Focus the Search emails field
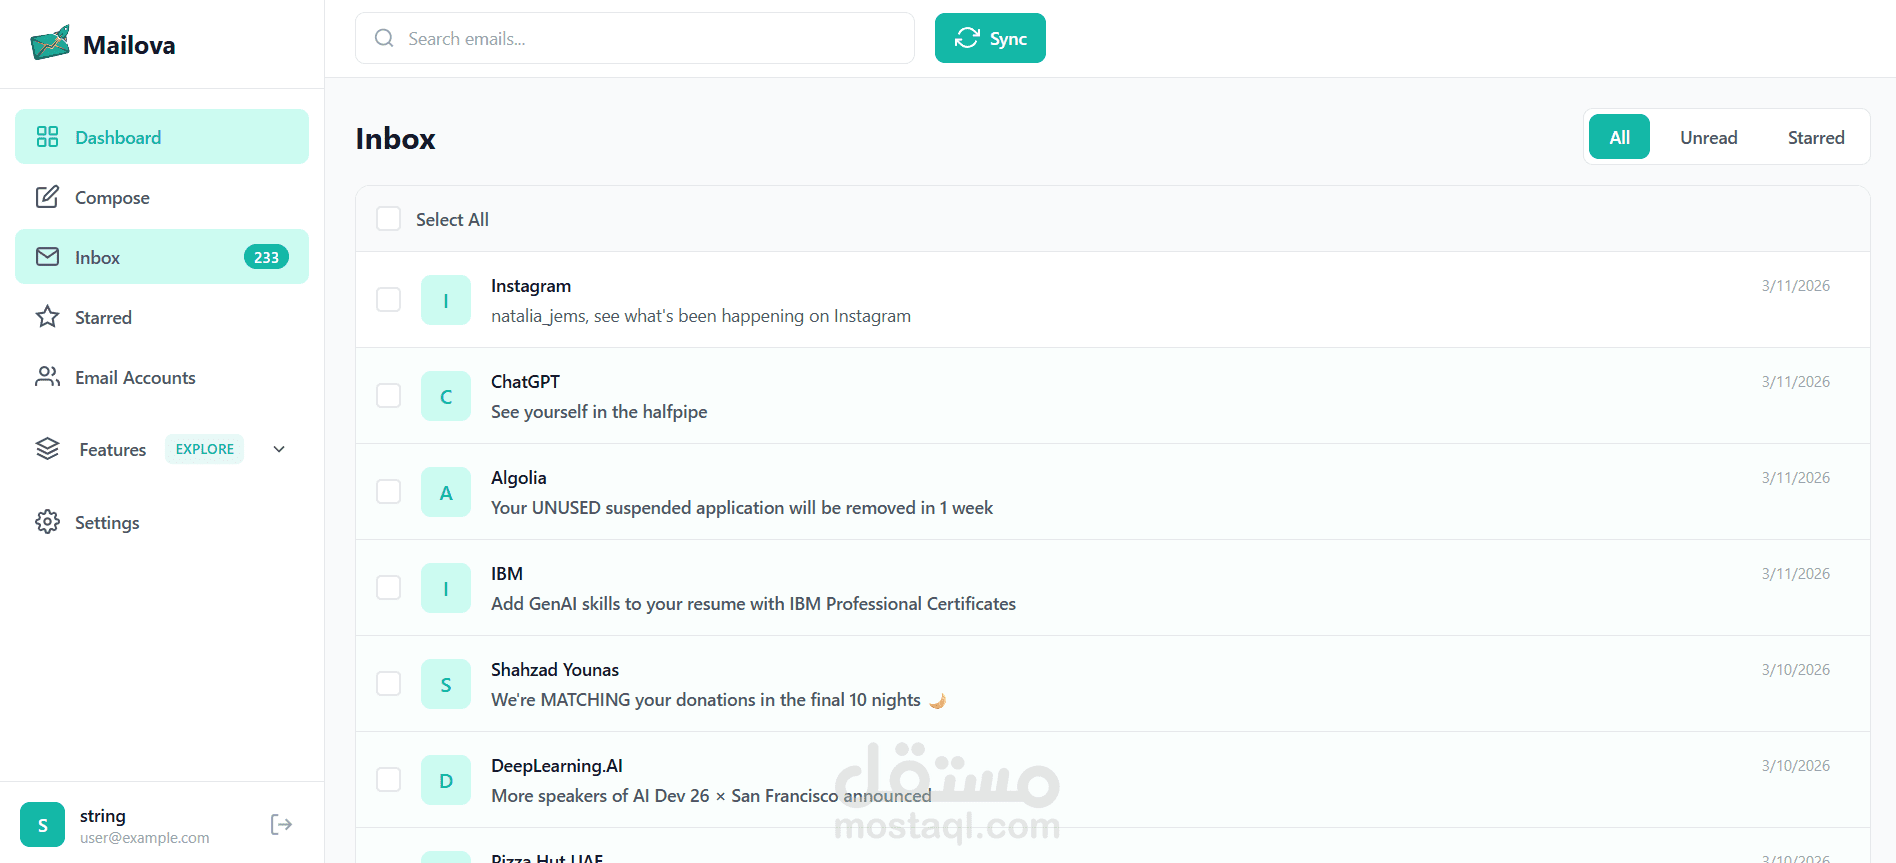Image resolution: width=1896 pixels, height=863 pixels. point(635,38)
